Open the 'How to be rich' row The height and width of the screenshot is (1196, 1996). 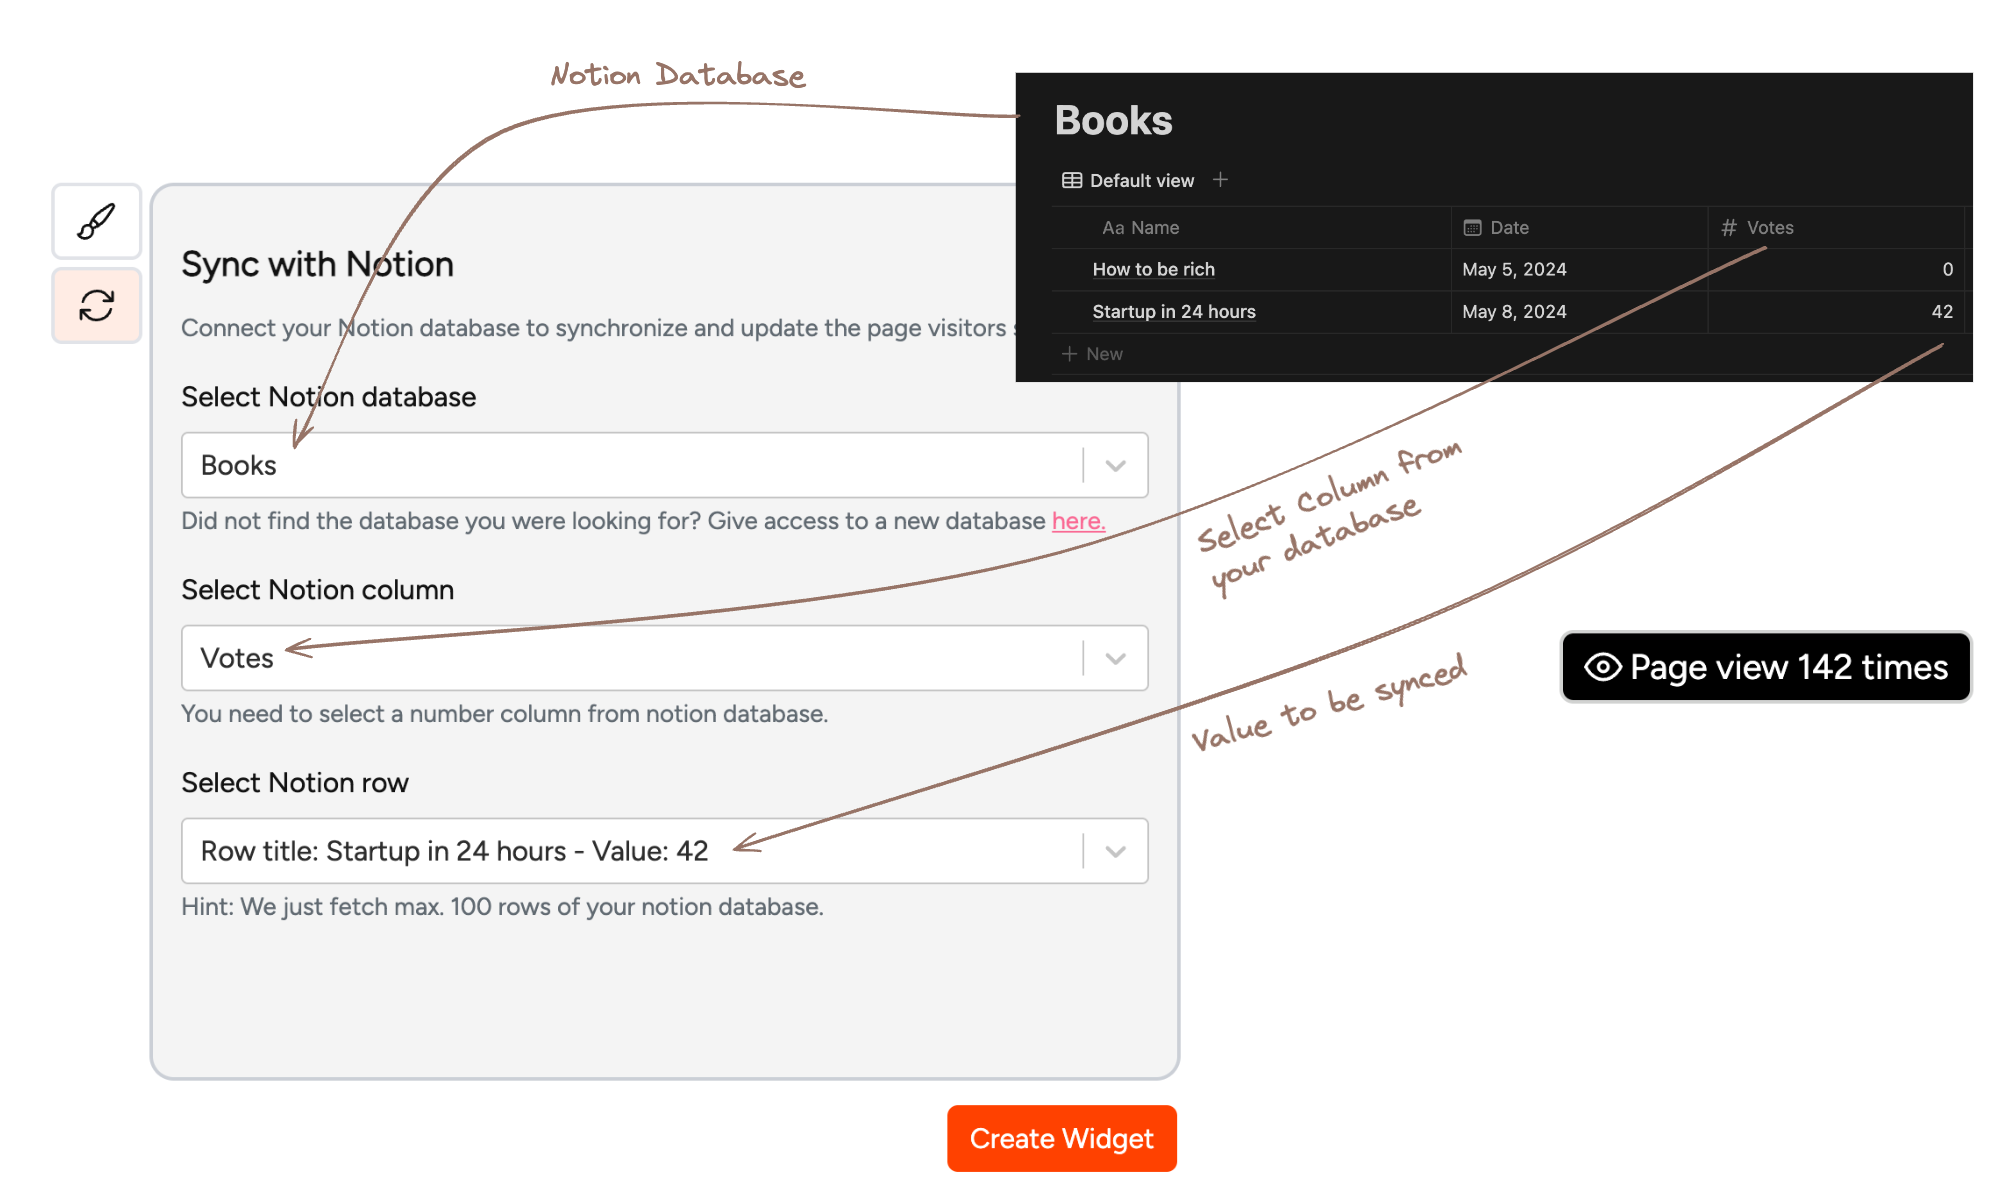point(1153,270)
